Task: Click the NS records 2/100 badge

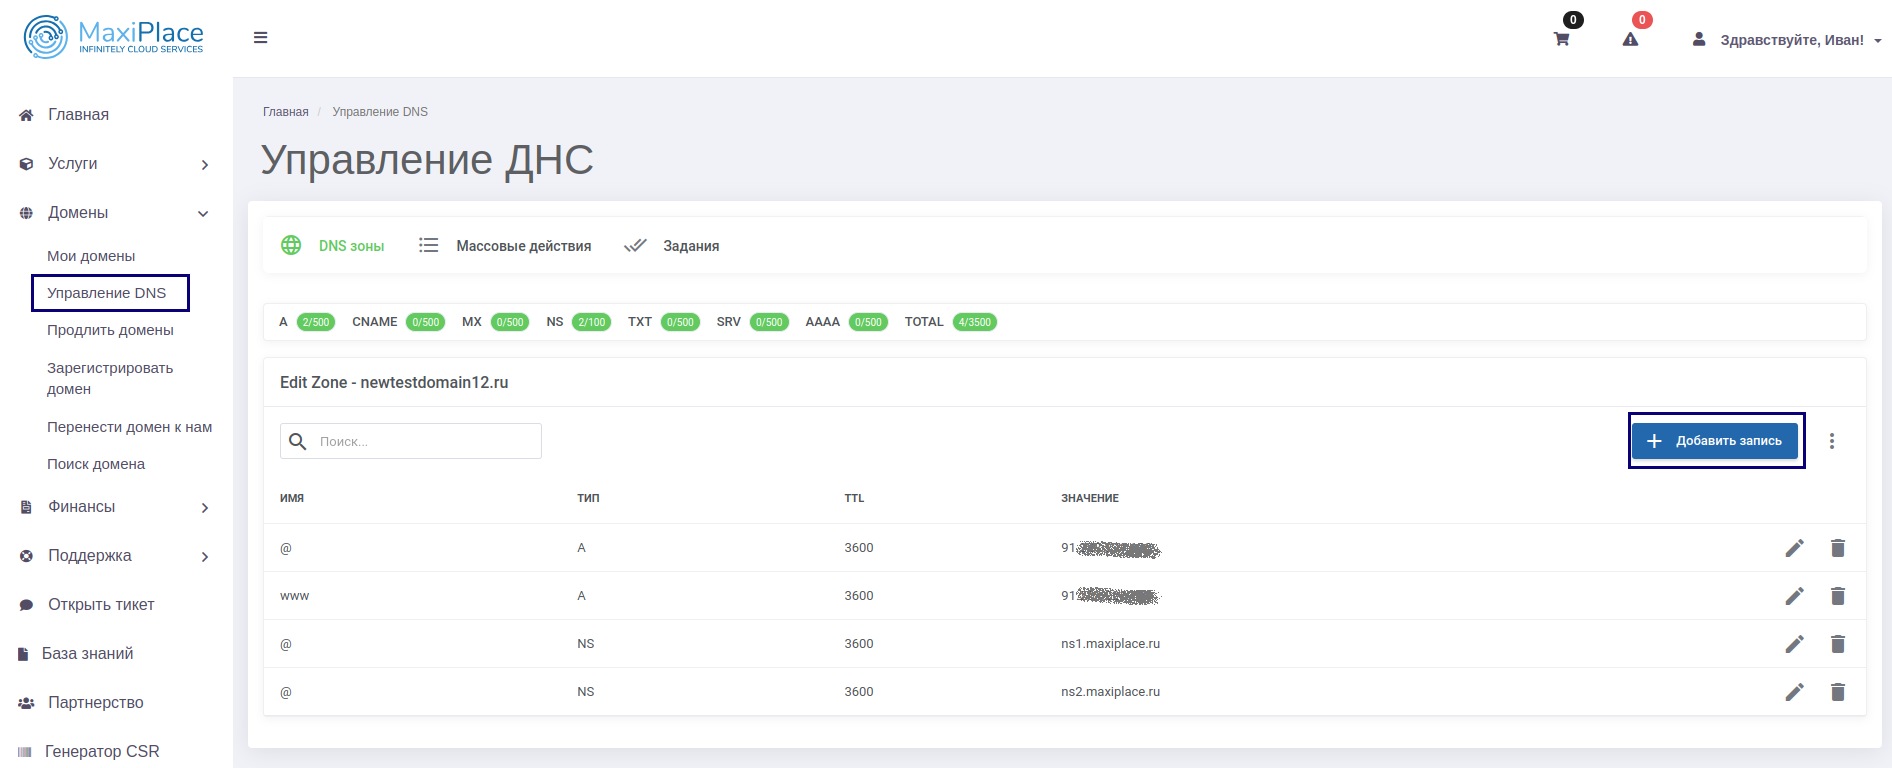Action: 591,322
